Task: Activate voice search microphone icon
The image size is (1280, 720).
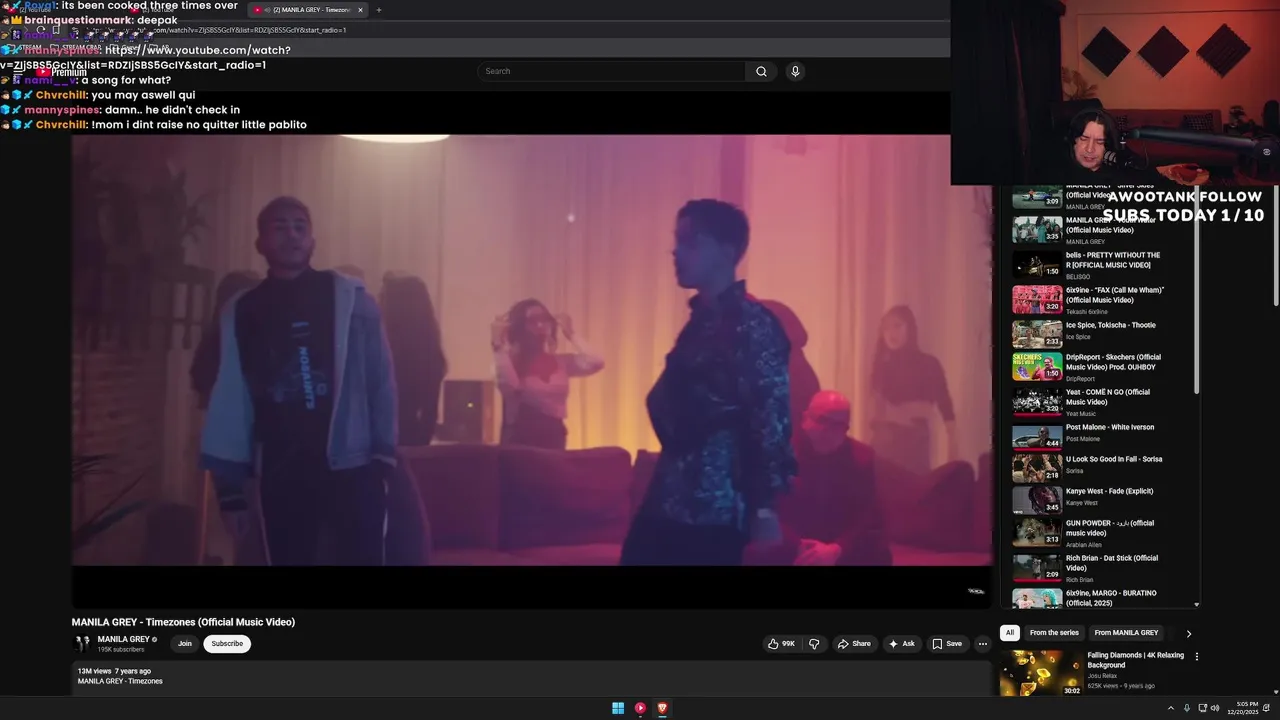Action: (x=795, y=71)
